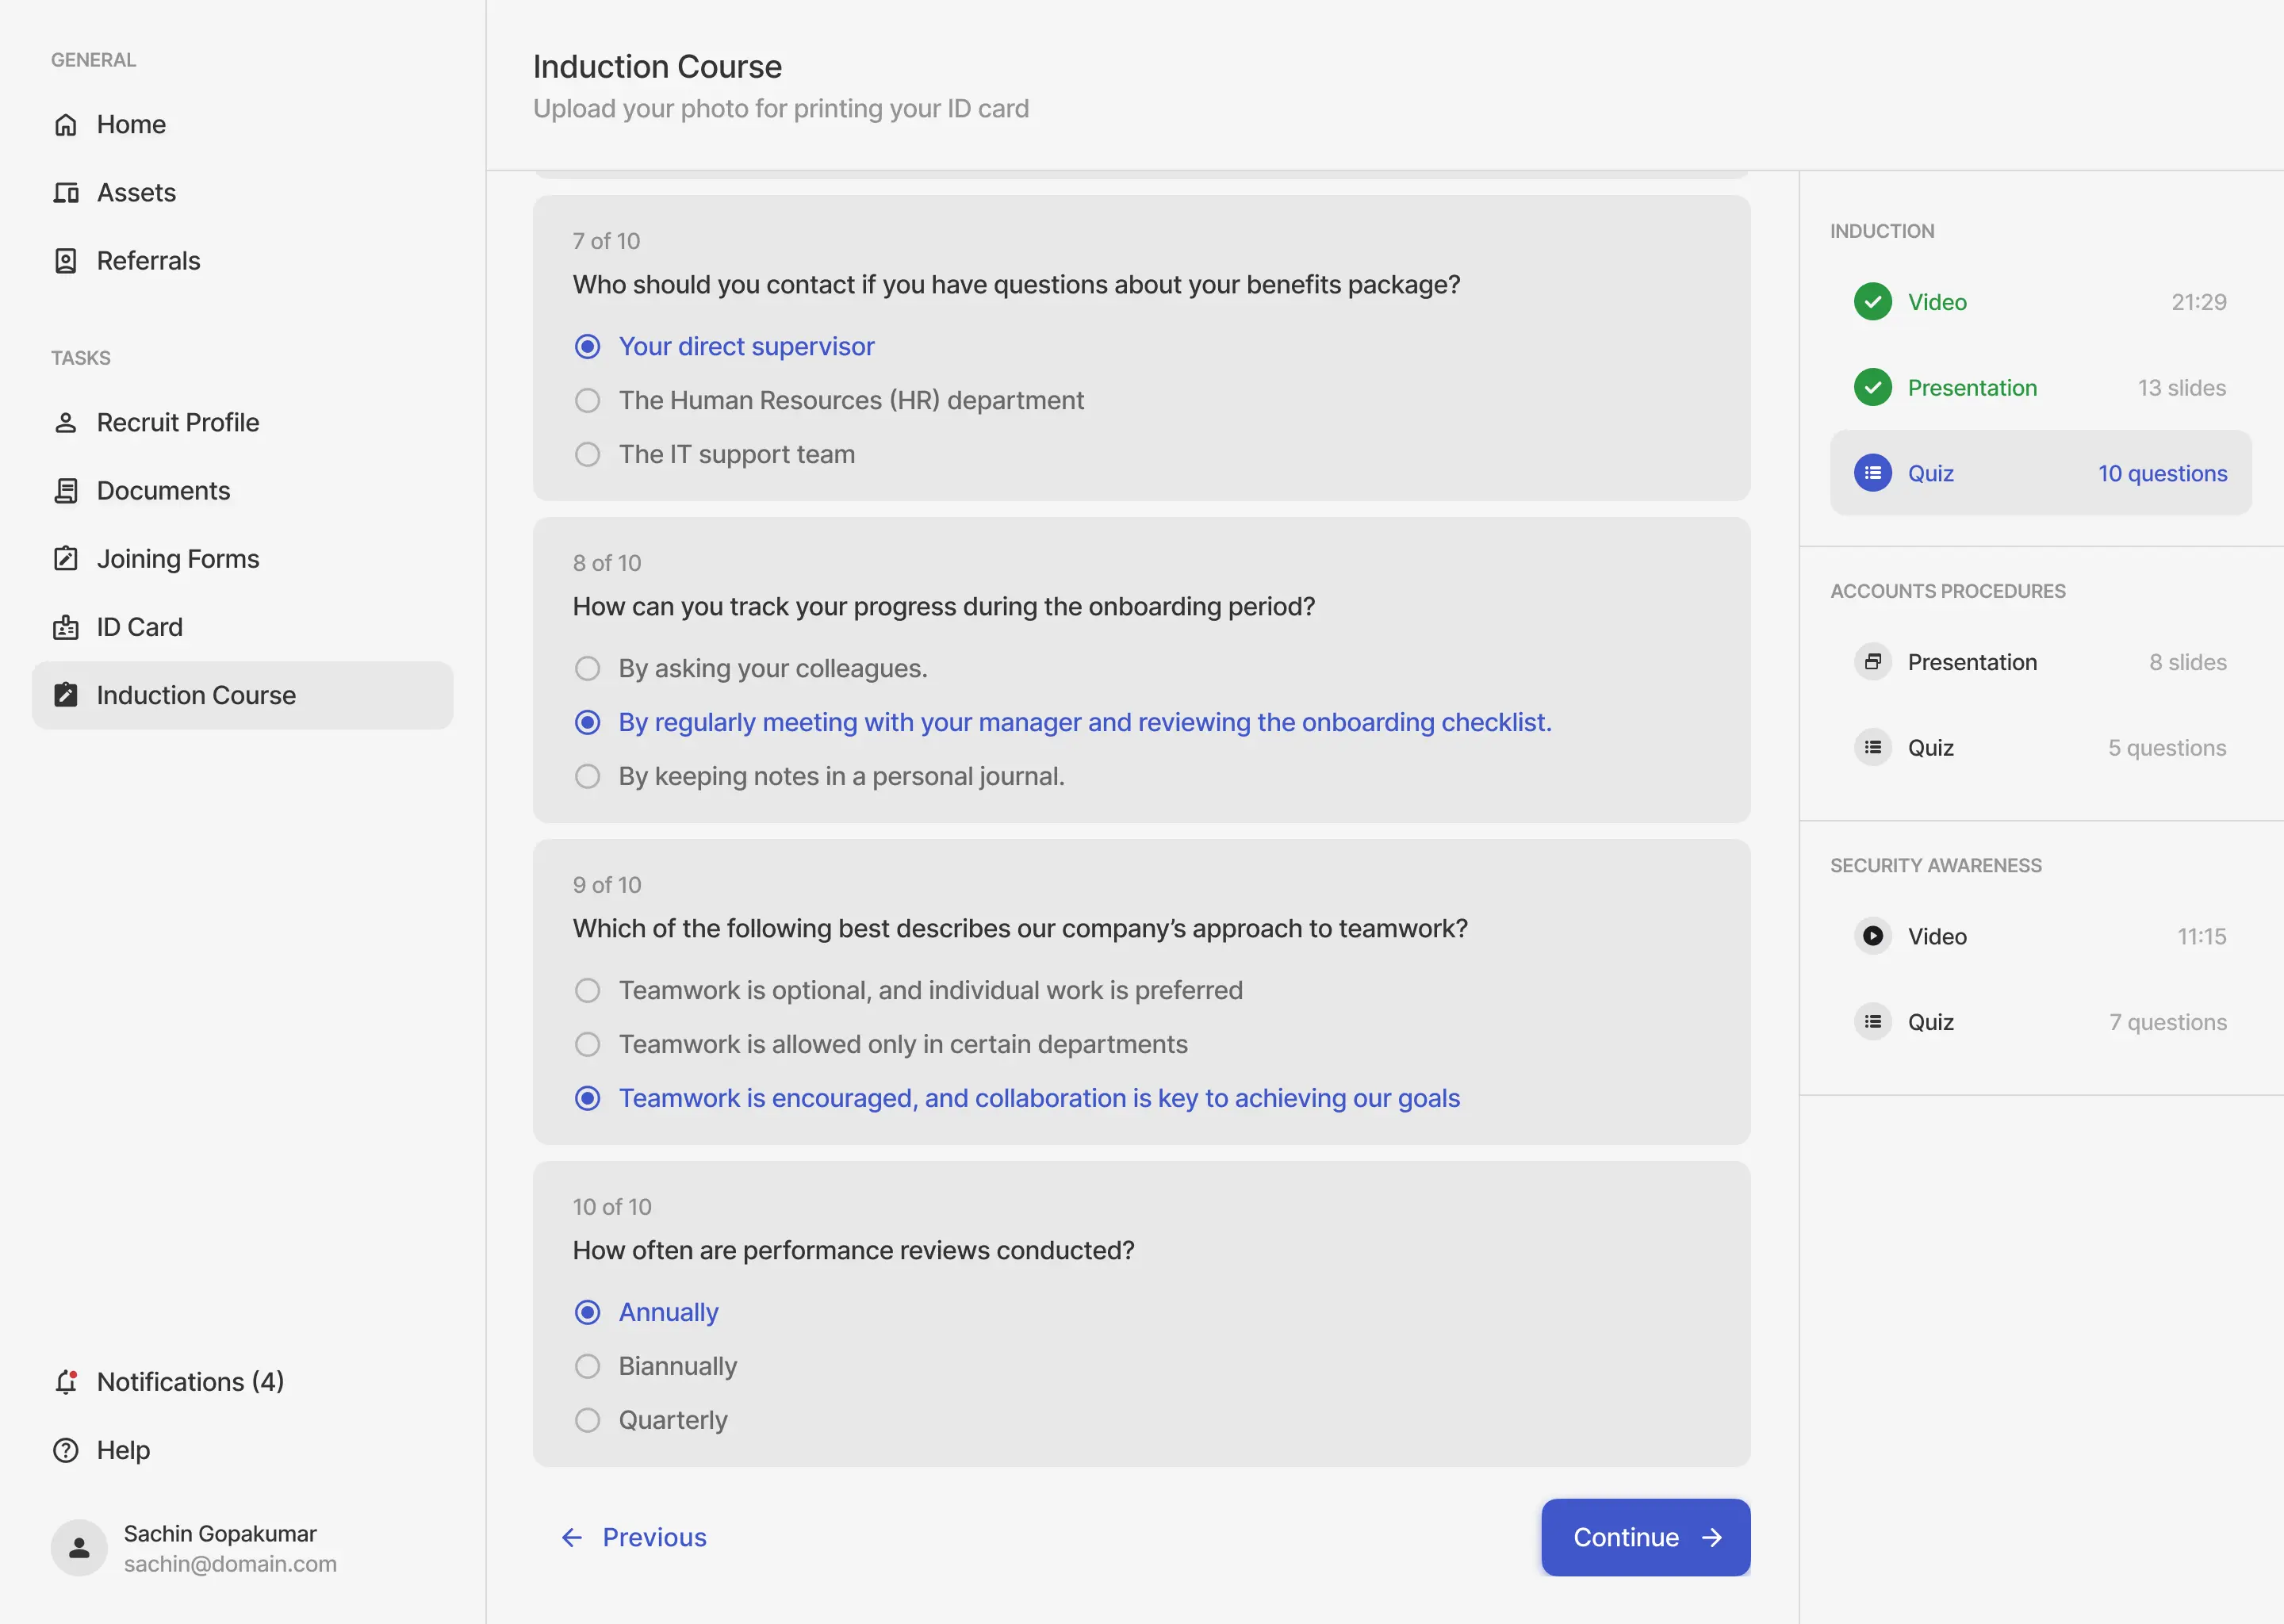2284x1624 pixels.
Task: Click the Joining Forms clipboard icon
Action: point(66,559)
